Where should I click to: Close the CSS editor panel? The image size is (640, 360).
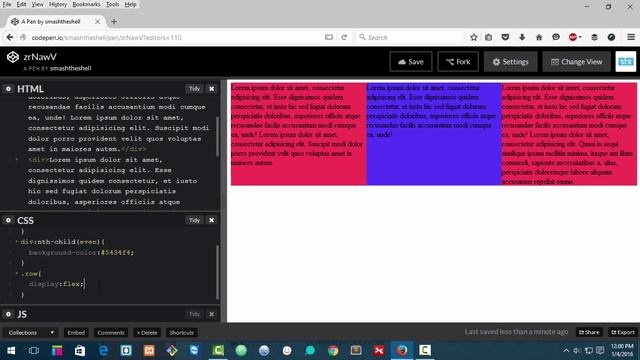pyautogui.click(x=211, y=220)
